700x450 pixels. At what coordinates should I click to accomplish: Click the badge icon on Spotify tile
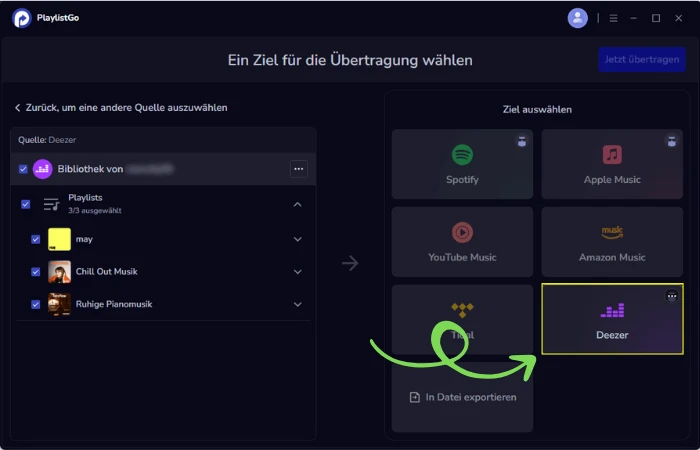522,142
